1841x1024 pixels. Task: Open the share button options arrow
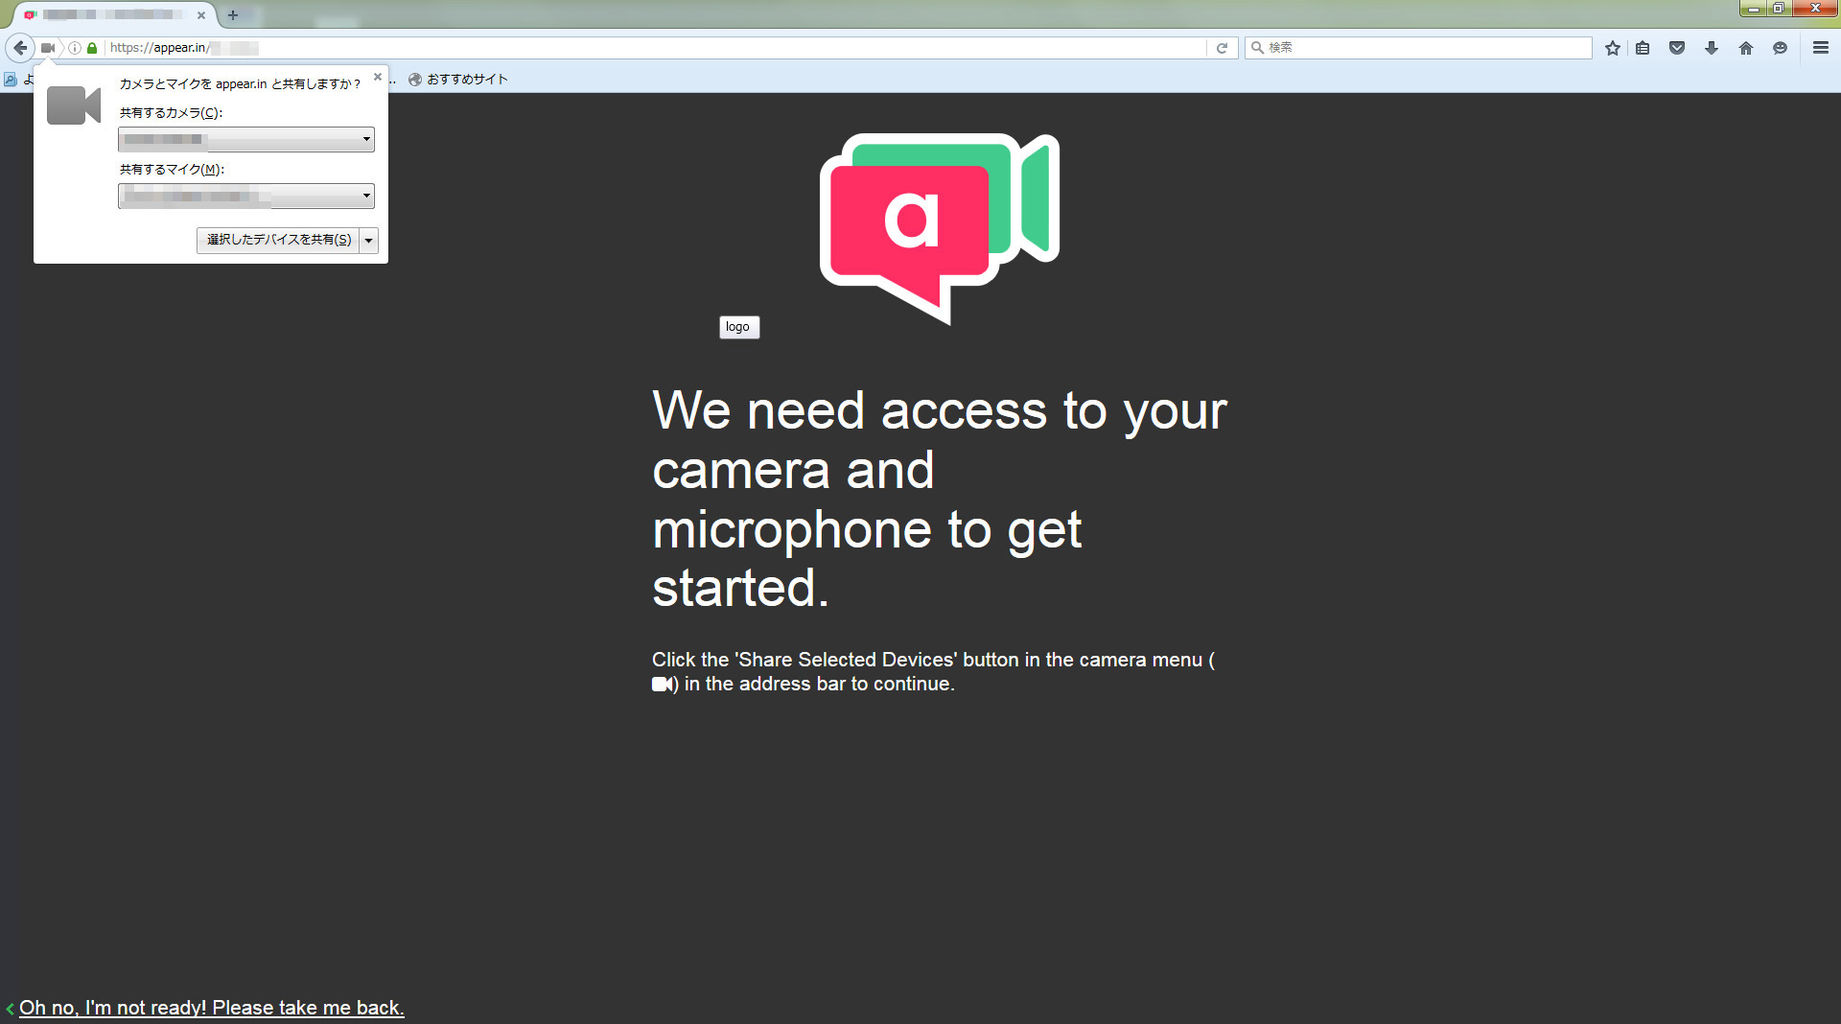tap(369, 240)
